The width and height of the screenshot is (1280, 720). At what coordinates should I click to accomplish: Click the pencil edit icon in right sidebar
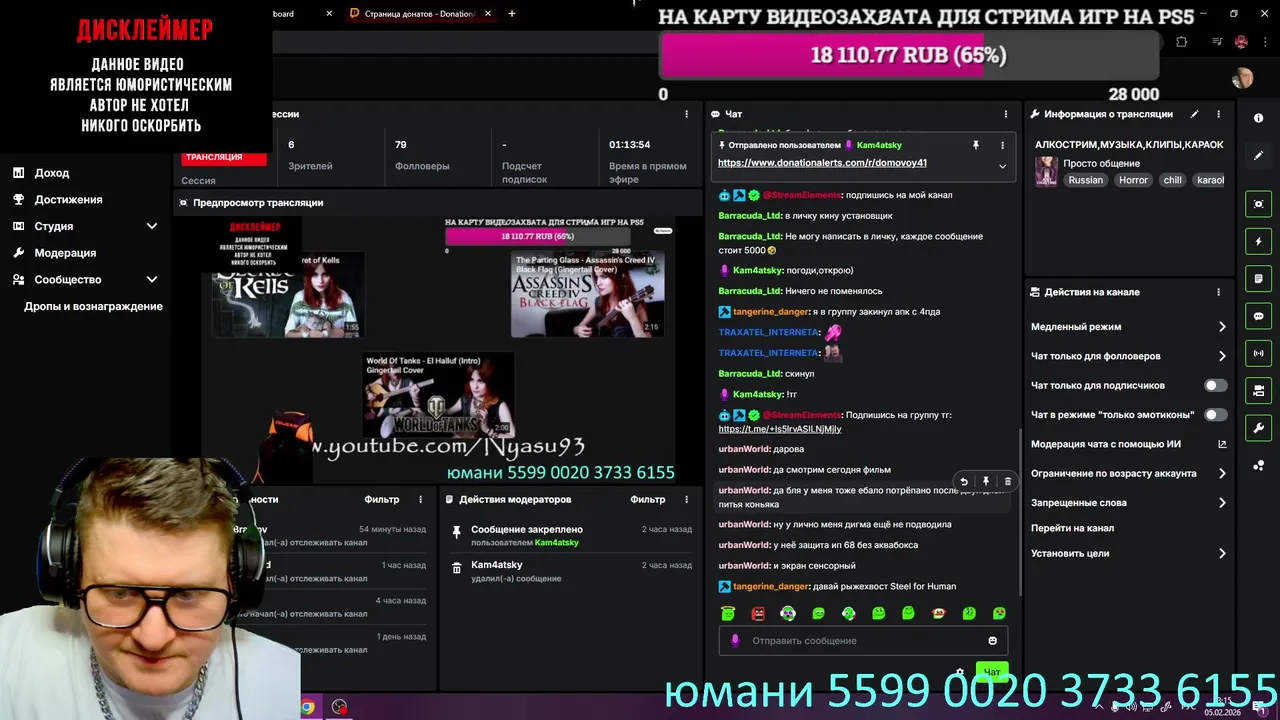(x=1258, y=156)
